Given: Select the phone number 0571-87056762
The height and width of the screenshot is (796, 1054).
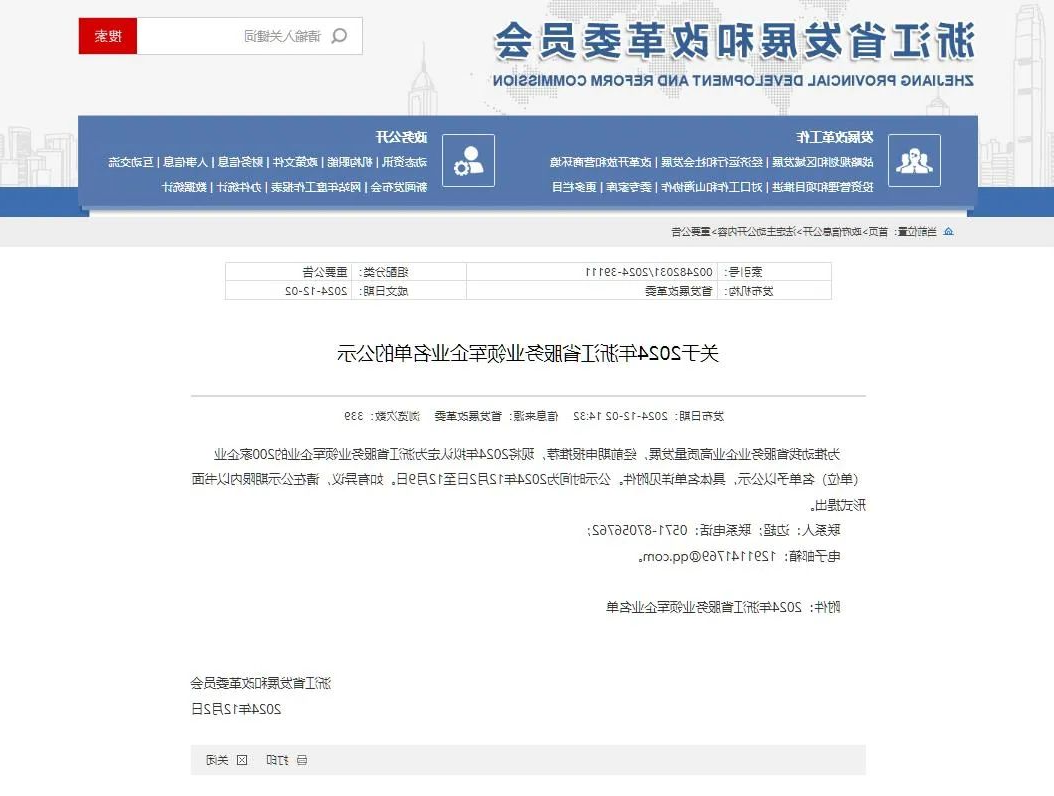Looking at the screenshot, I should tap(639, 530).
